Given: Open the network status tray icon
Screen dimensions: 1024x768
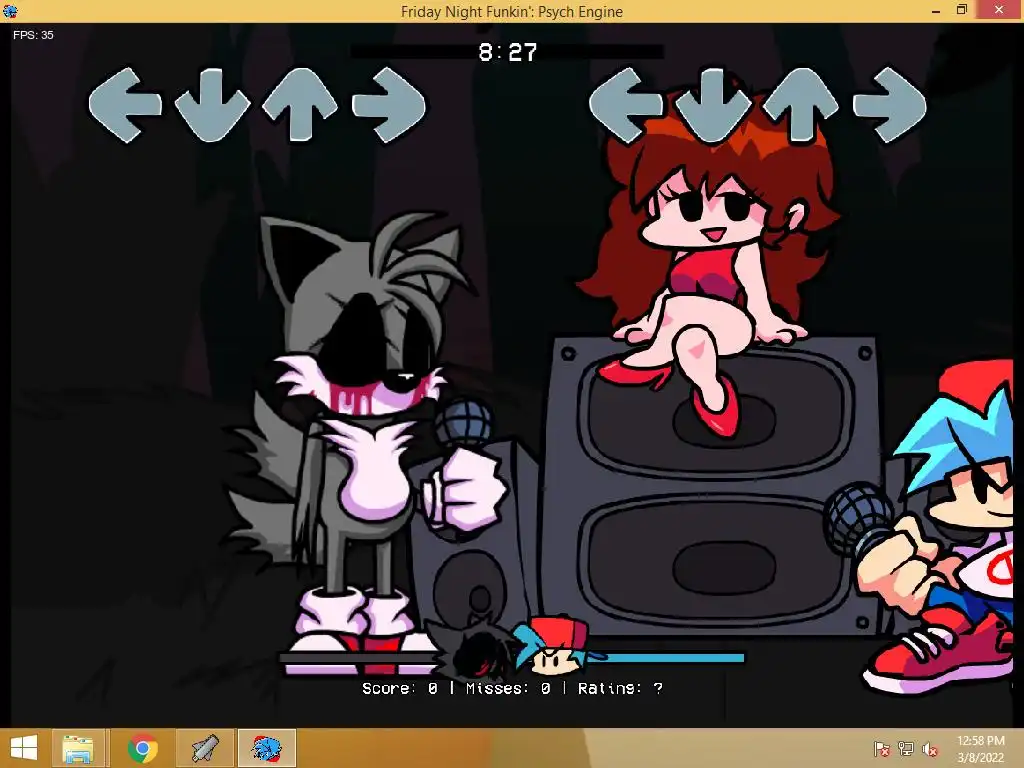Looking at the screenshot, I should [x=906, y=749].
